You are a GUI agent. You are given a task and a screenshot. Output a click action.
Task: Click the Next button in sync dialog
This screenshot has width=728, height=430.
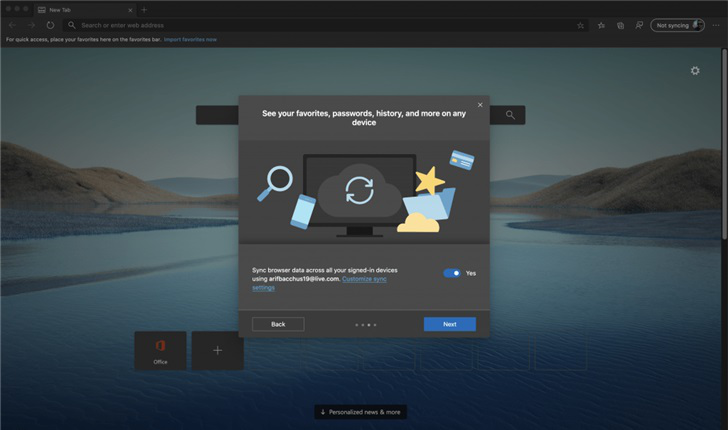(x=449, y=324)
